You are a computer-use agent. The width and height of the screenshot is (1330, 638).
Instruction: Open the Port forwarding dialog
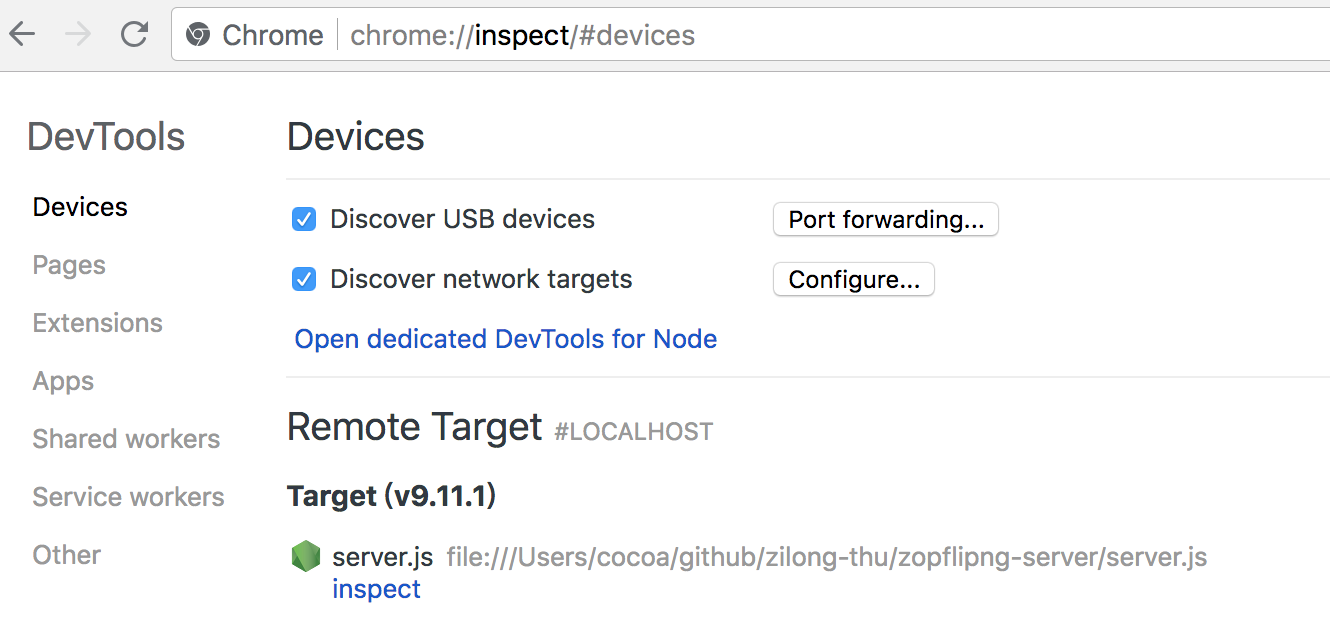pos(885,219)
